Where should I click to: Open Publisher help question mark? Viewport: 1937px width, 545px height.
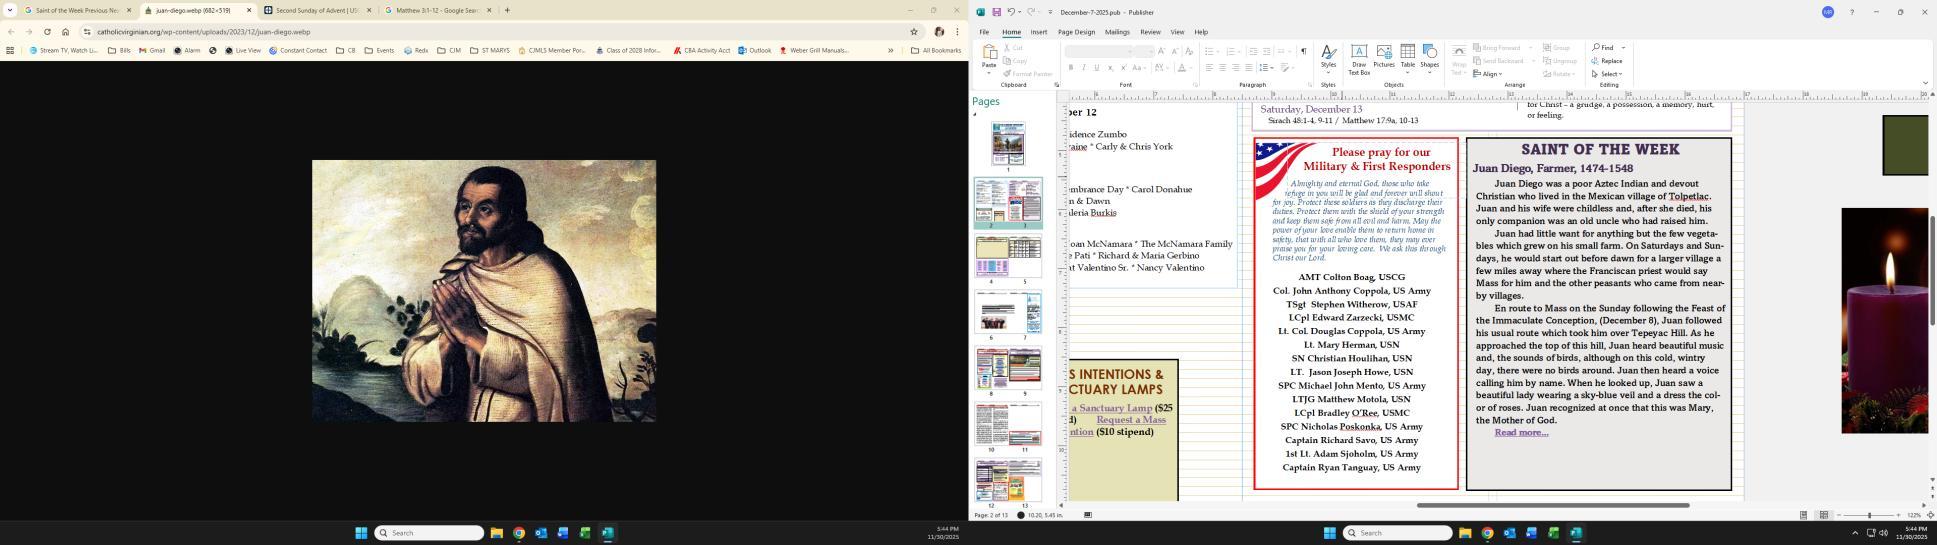click(x=1851, y=12)
